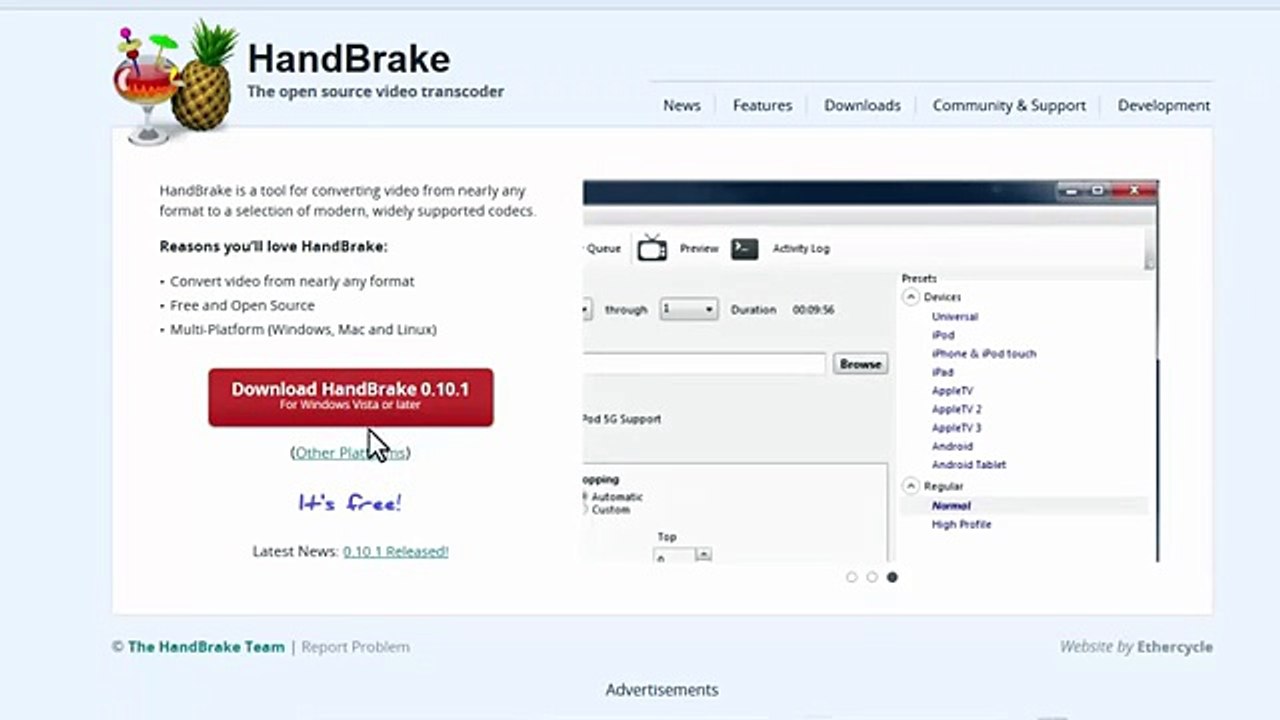Open the Other Platforms link

(350, 452)
